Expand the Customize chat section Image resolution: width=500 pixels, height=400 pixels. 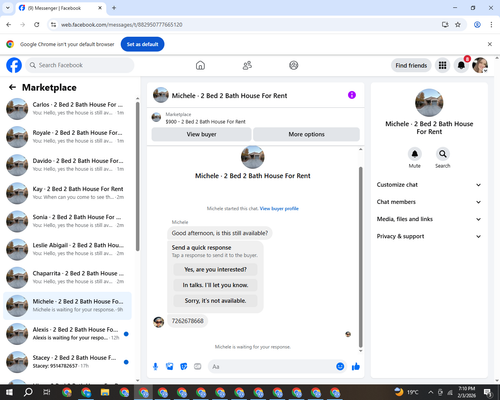point(429,185)
